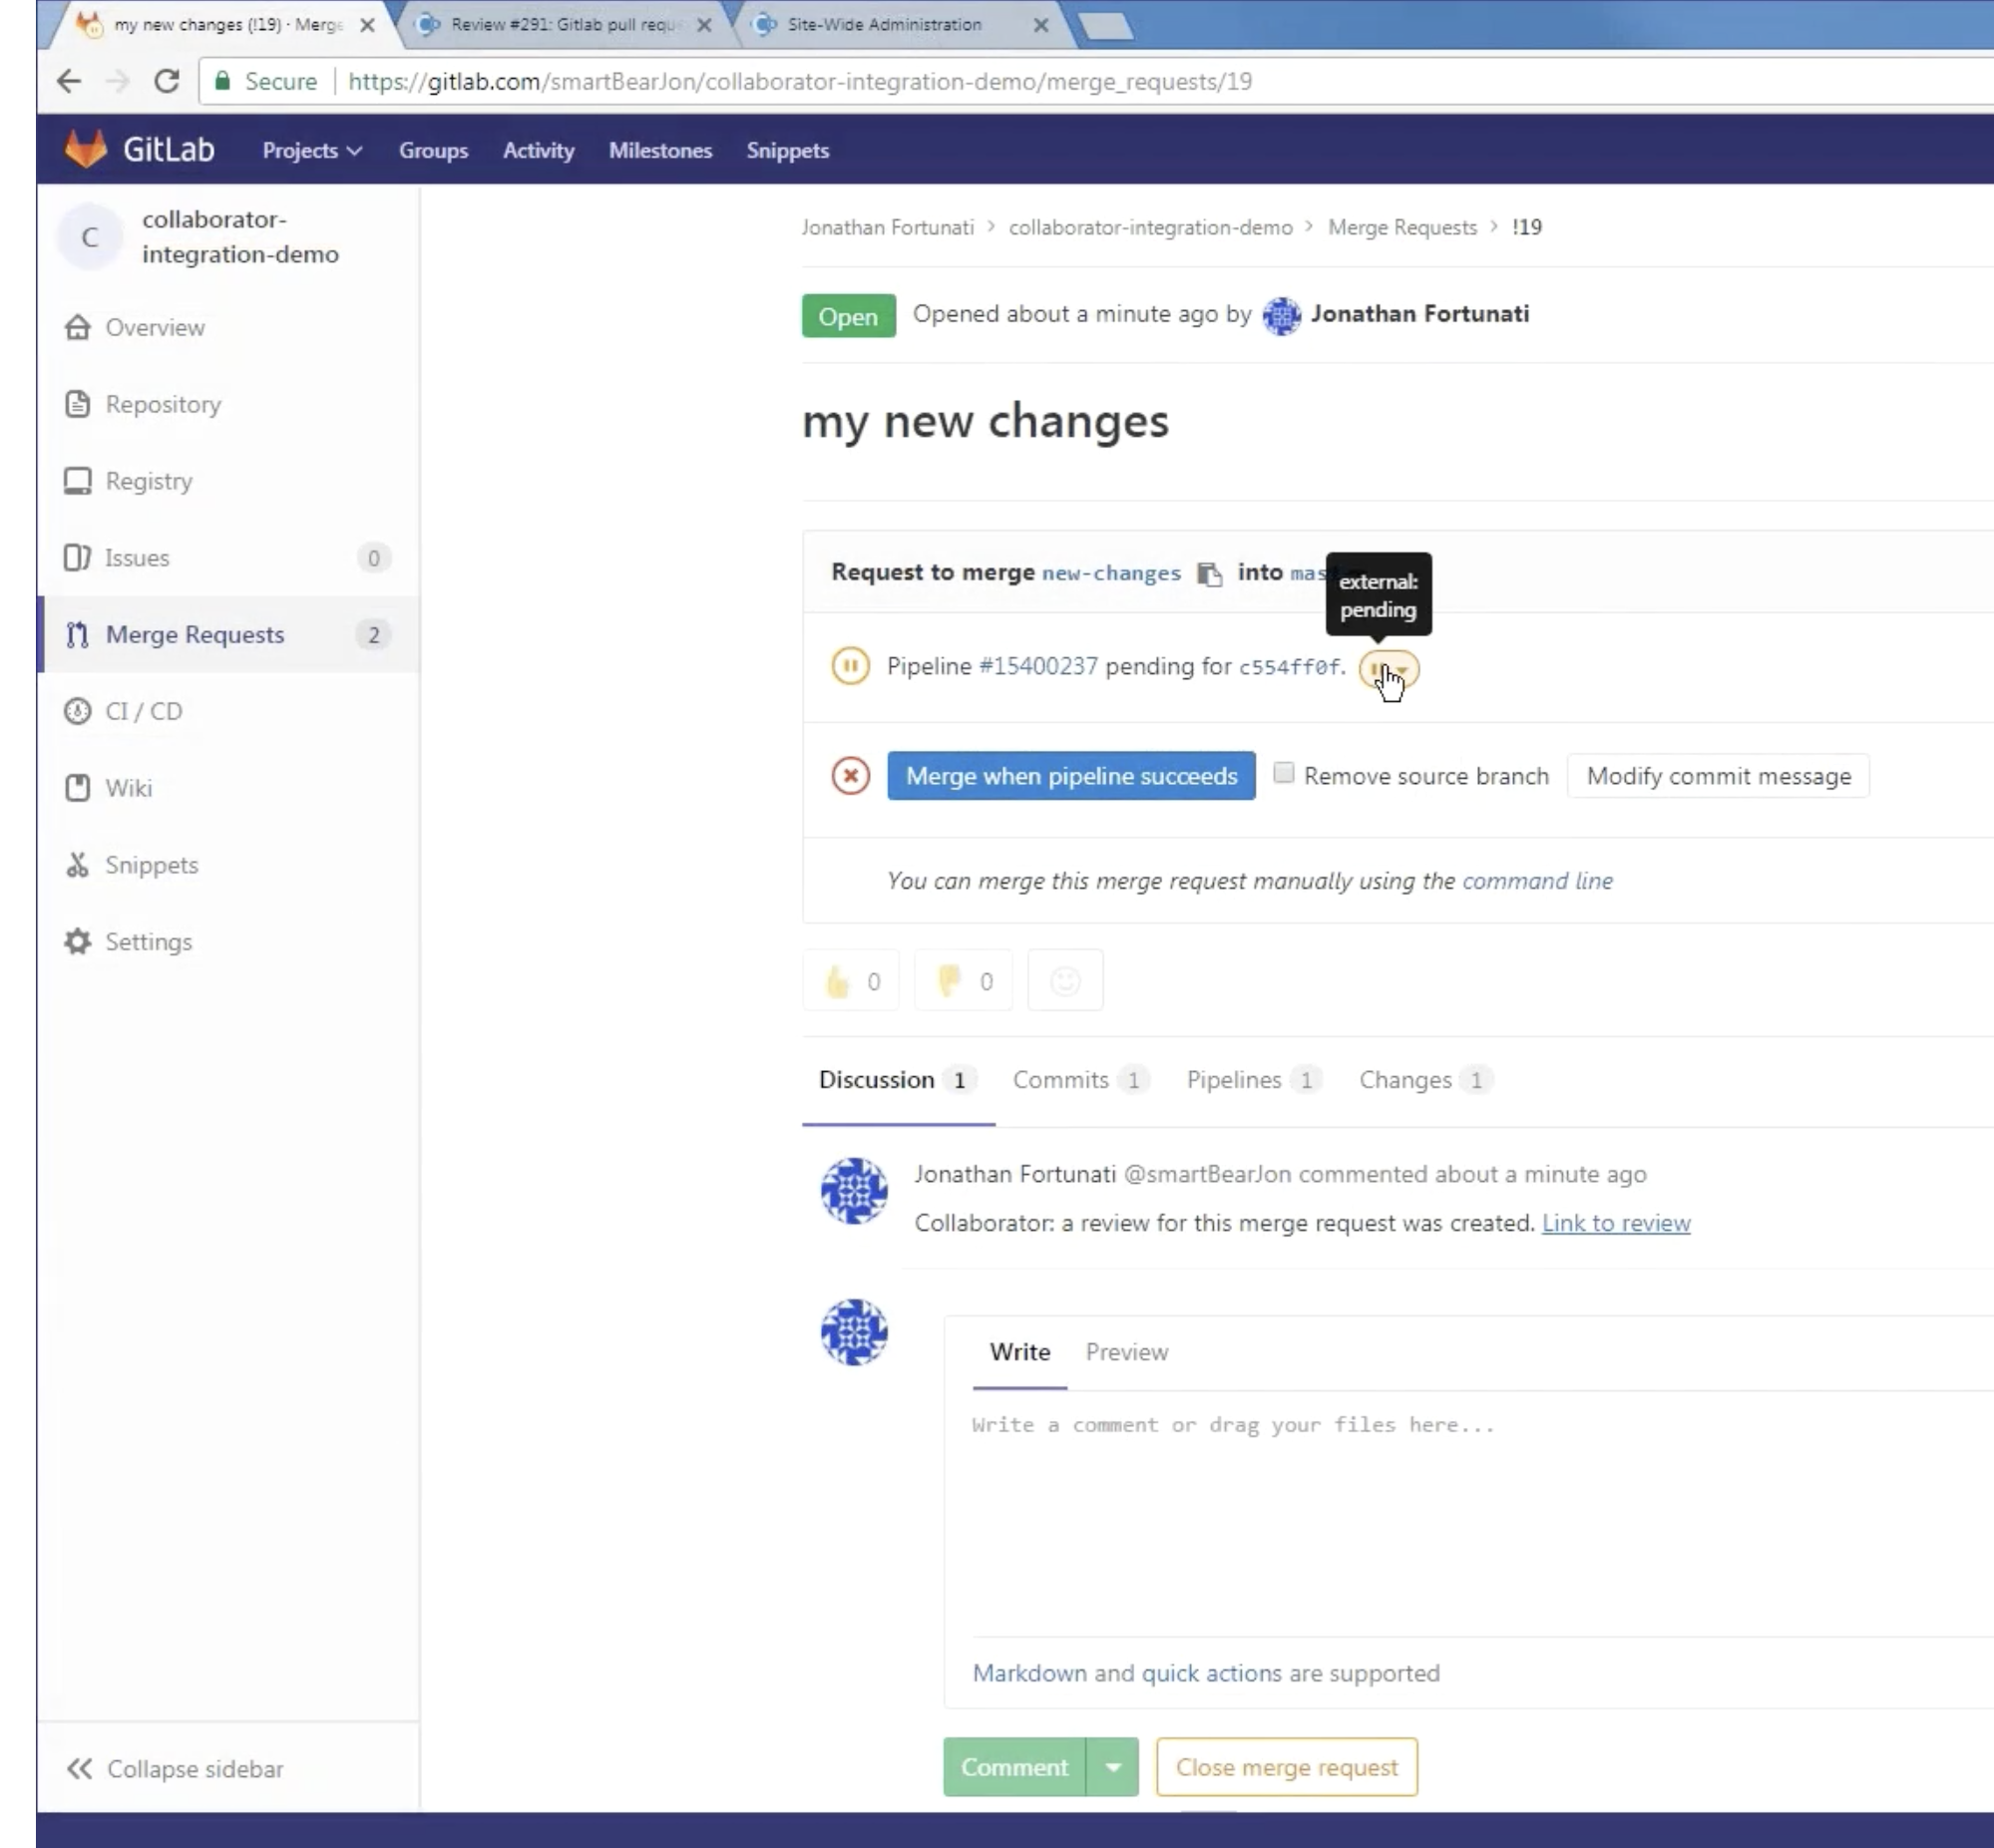This screenshot has width=1994, height=1848.
Task: Click the Wiki book icon
Action: tap(78, 788)
